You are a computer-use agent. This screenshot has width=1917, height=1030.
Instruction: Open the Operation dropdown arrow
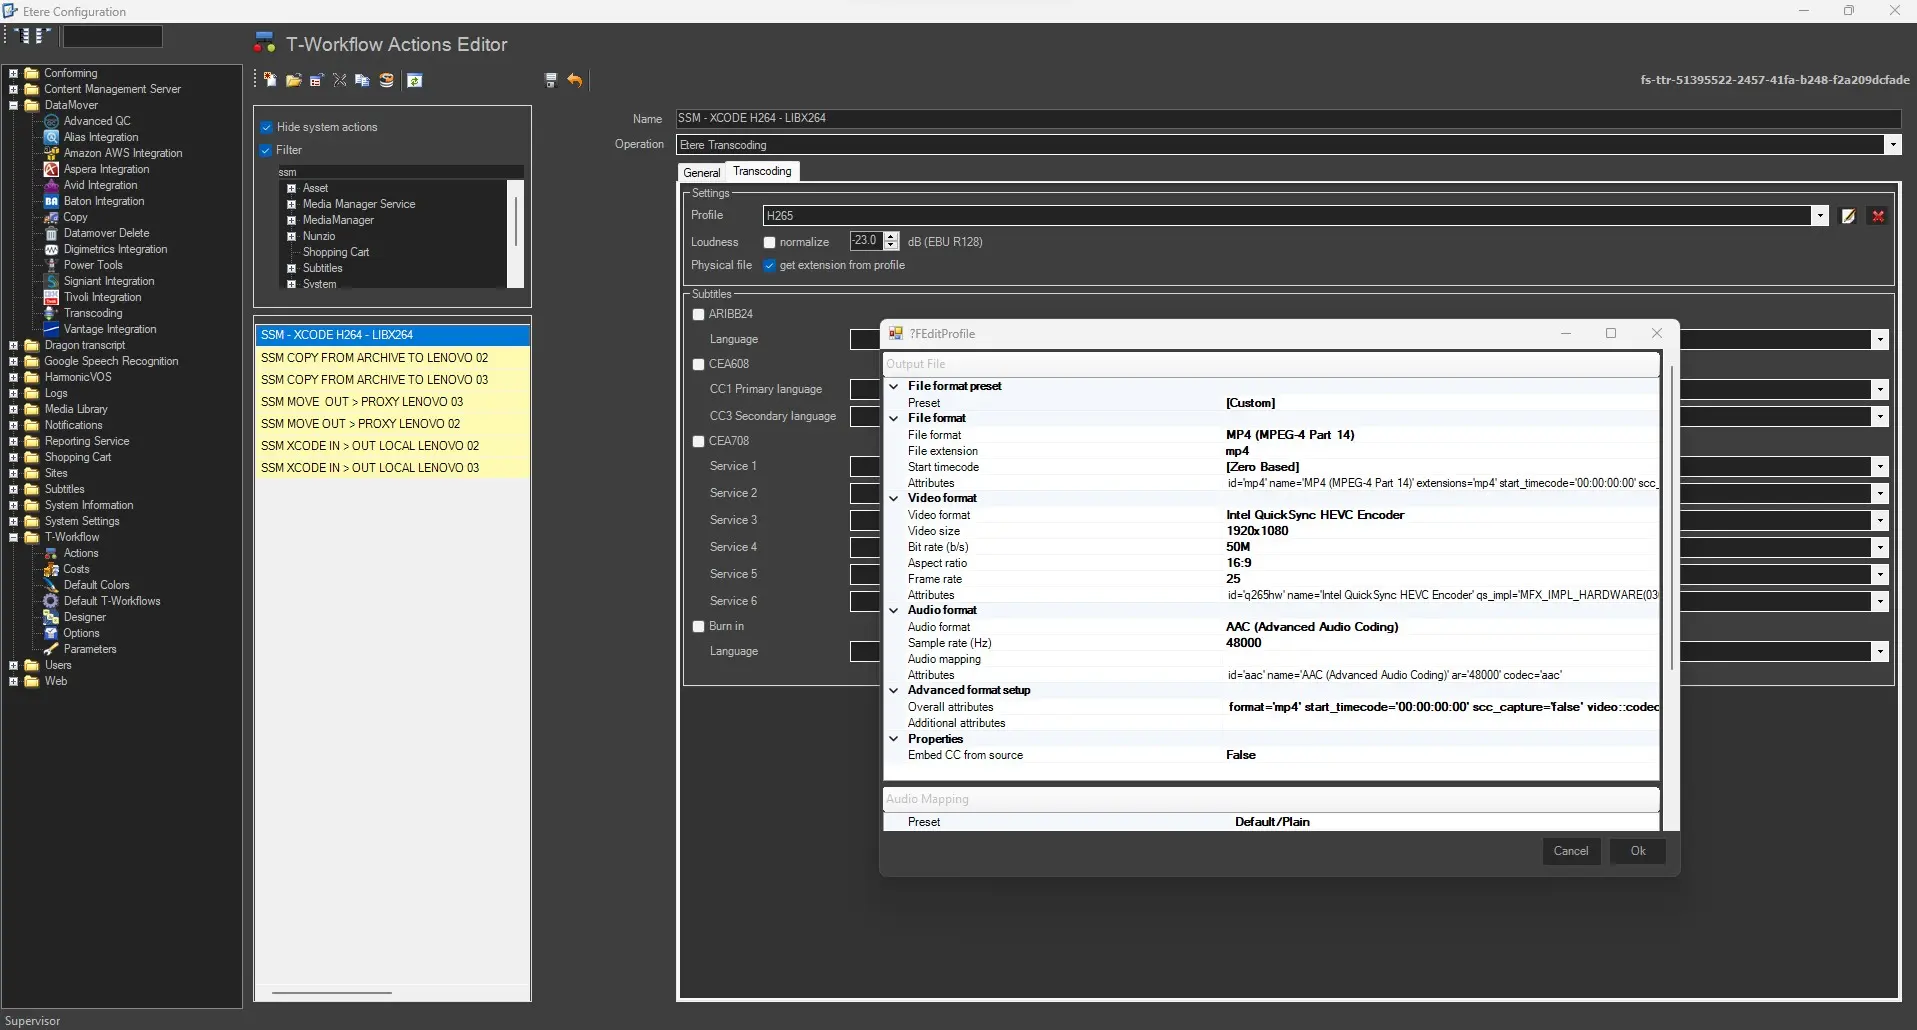pos(1892,145)
